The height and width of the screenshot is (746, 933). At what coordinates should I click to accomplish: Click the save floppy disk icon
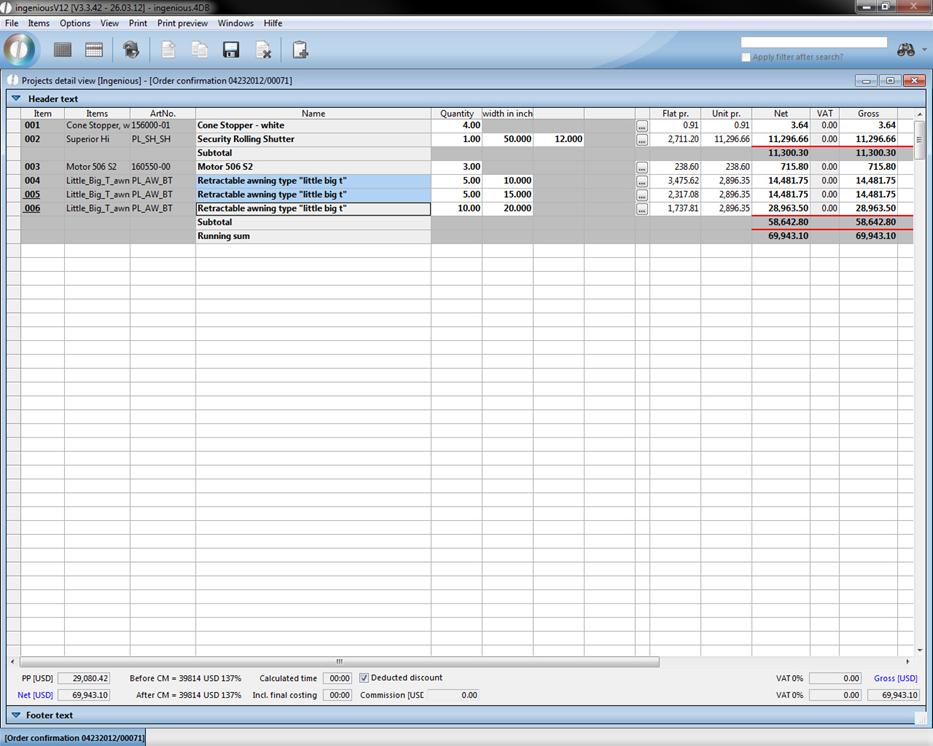[x=231, y=50]
